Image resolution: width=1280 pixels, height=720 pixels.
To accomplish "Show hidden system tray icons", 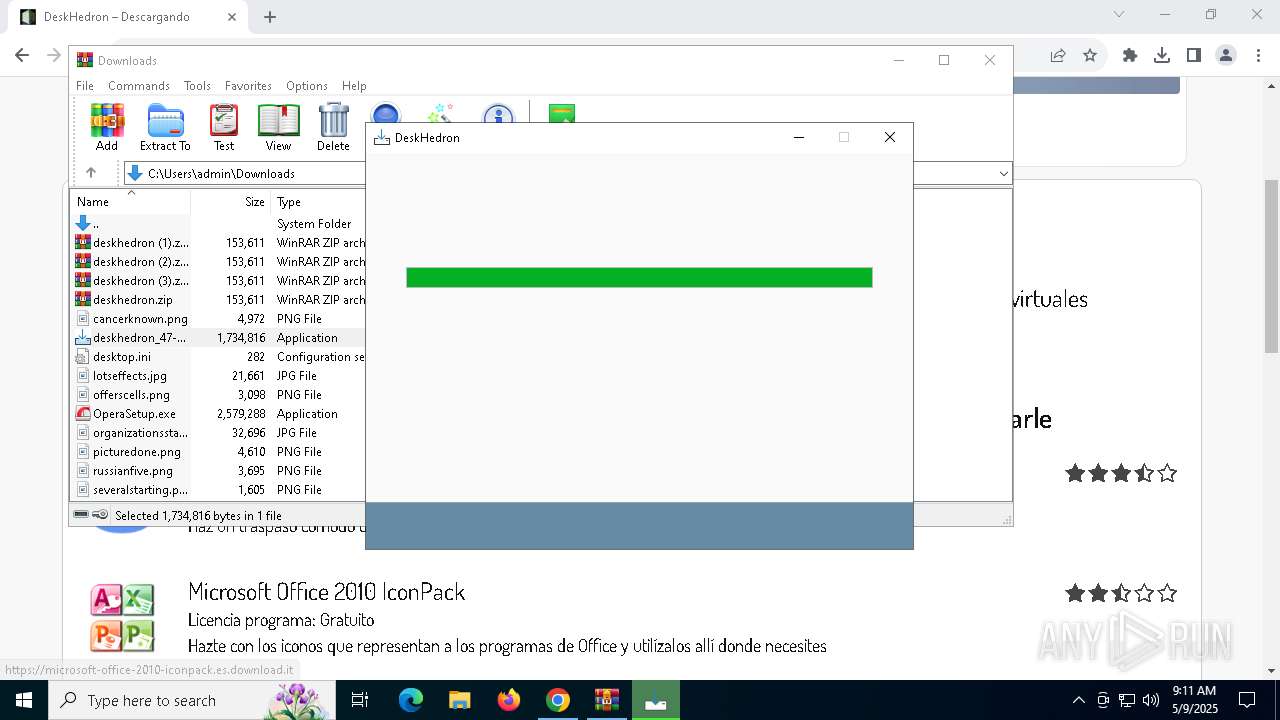I will click(x=1078, y=700).
